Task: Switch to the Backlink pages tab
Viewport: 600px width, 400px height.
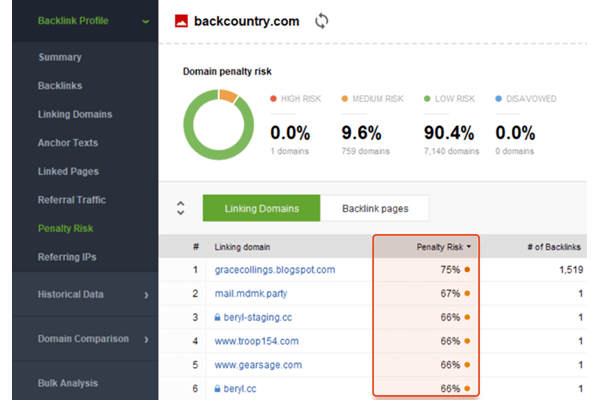Action: pyautogui.click(x=375, y=208)
